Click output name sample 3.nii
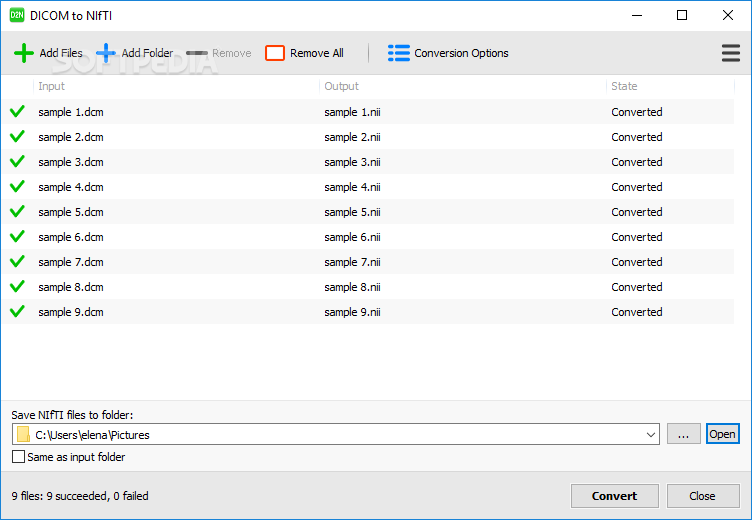Image resolution: width=752 pixels, height=520 pixels. (x=352, y=162)
